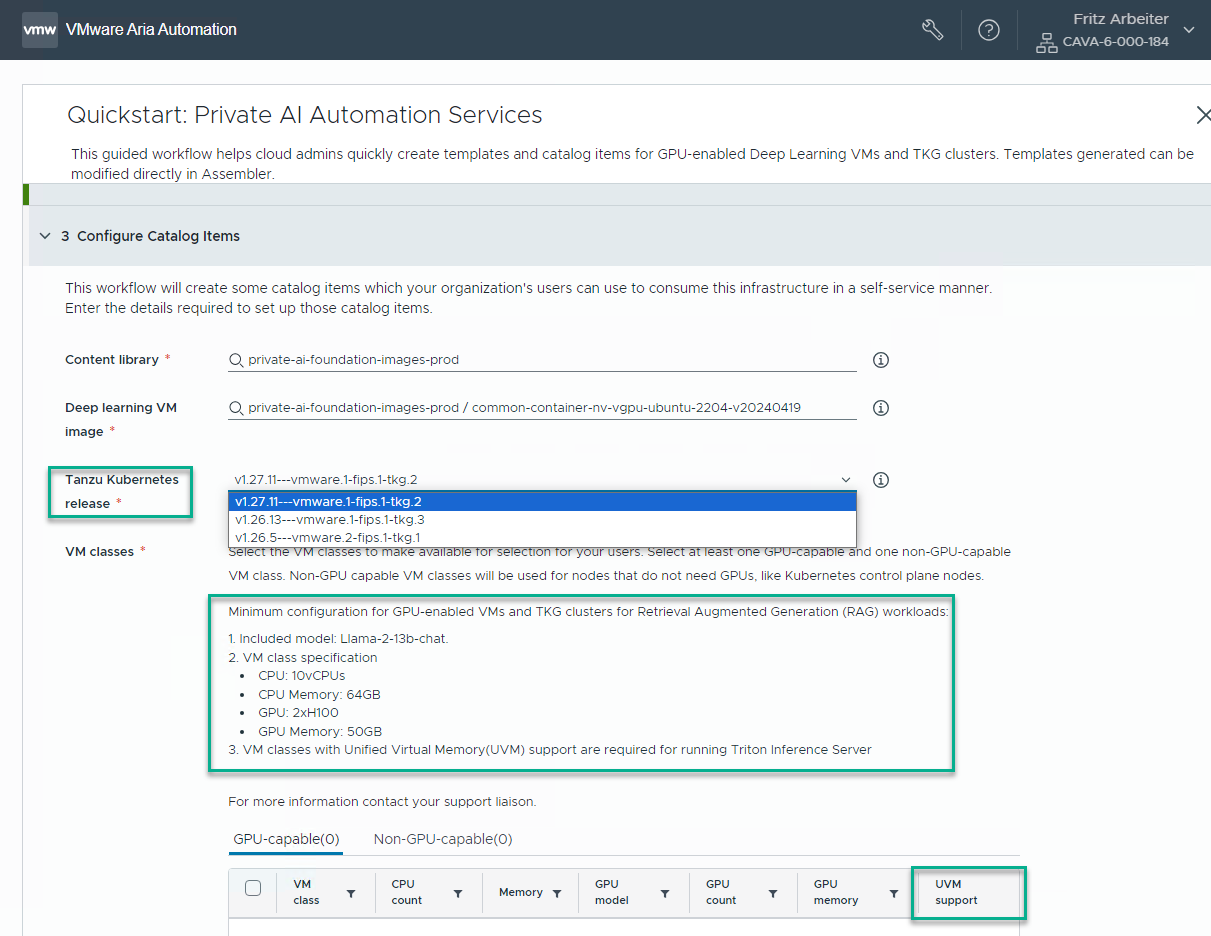Click the vmw logo icon
The image size is (1211, 936).
pyautogui.click(x=39, y=29)
